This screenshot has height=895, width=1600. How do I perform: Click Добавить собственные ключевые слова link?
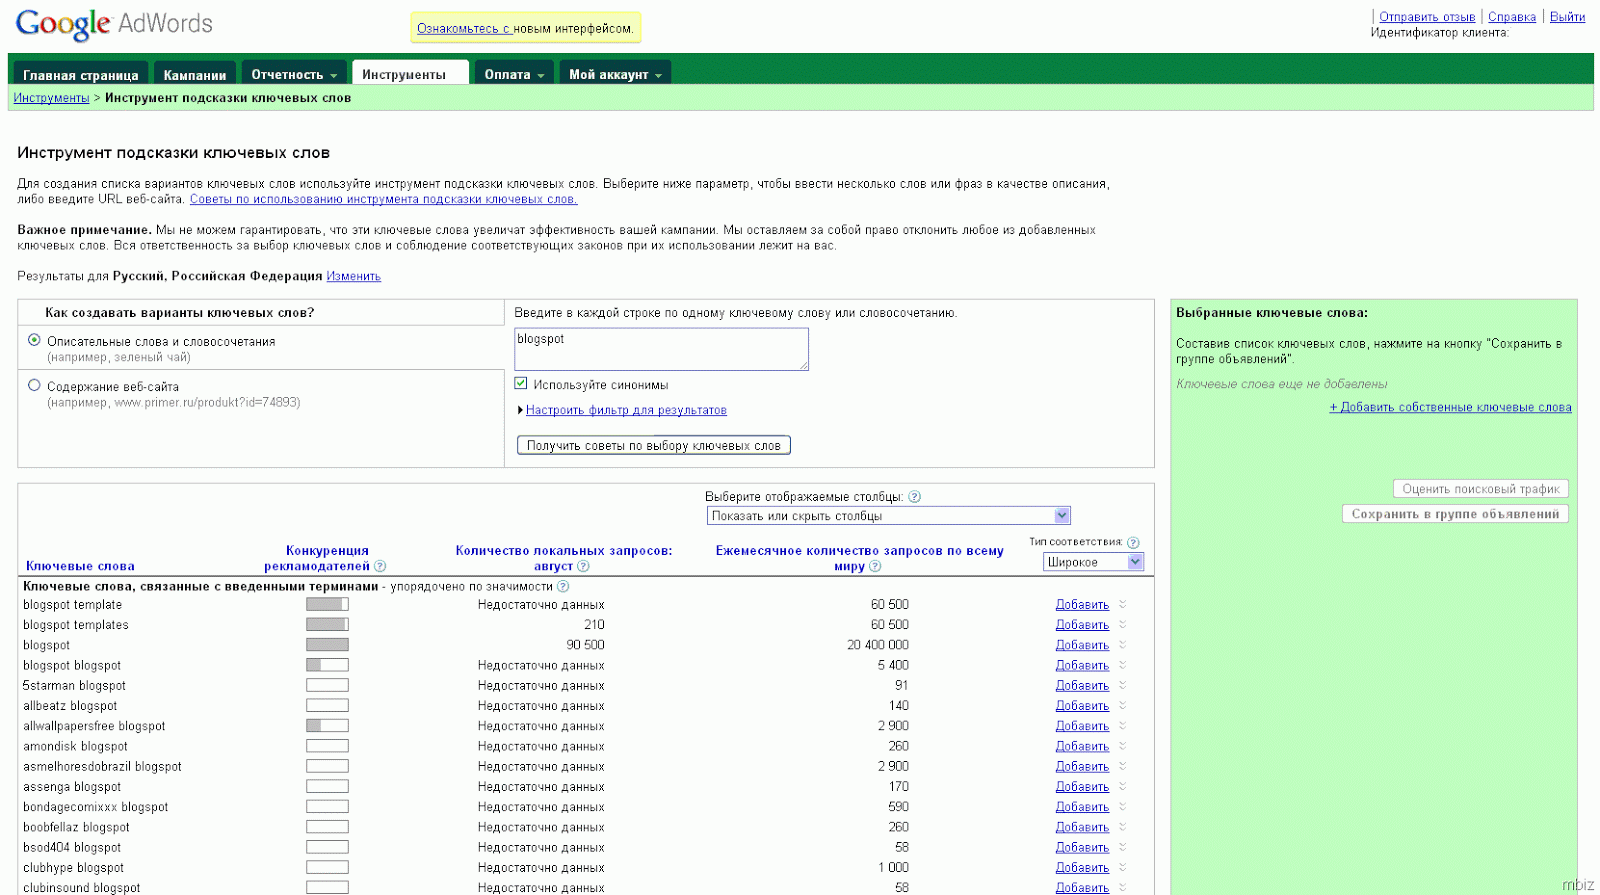pyautogui.click(x=1450, y=407)
